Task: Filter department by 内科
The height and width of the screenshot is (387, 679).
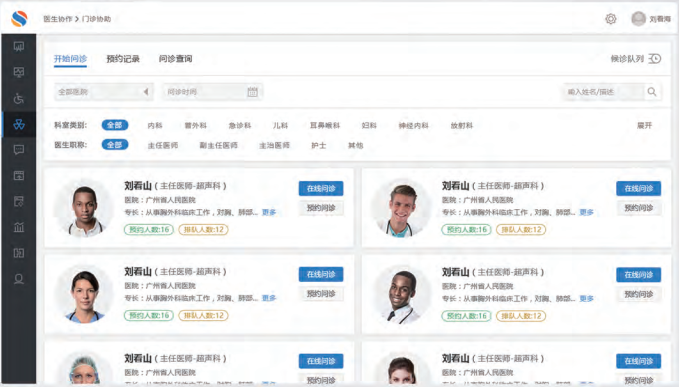Action: coord(155,126)
